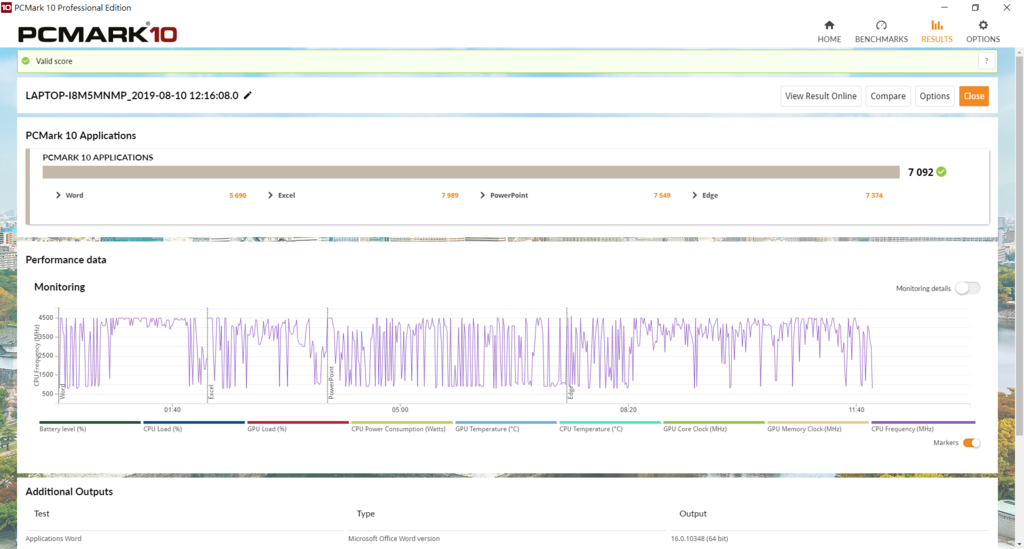Click the PowerPoint marker in chart

[332, 383]
